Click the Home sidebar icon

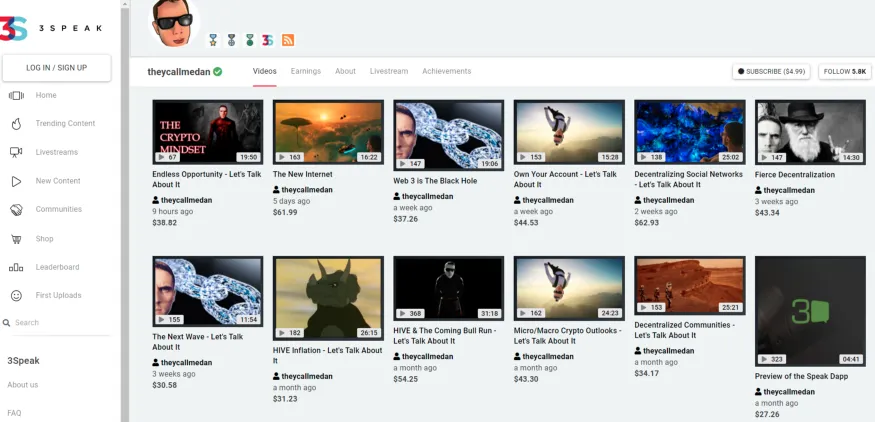coord(16,95)
